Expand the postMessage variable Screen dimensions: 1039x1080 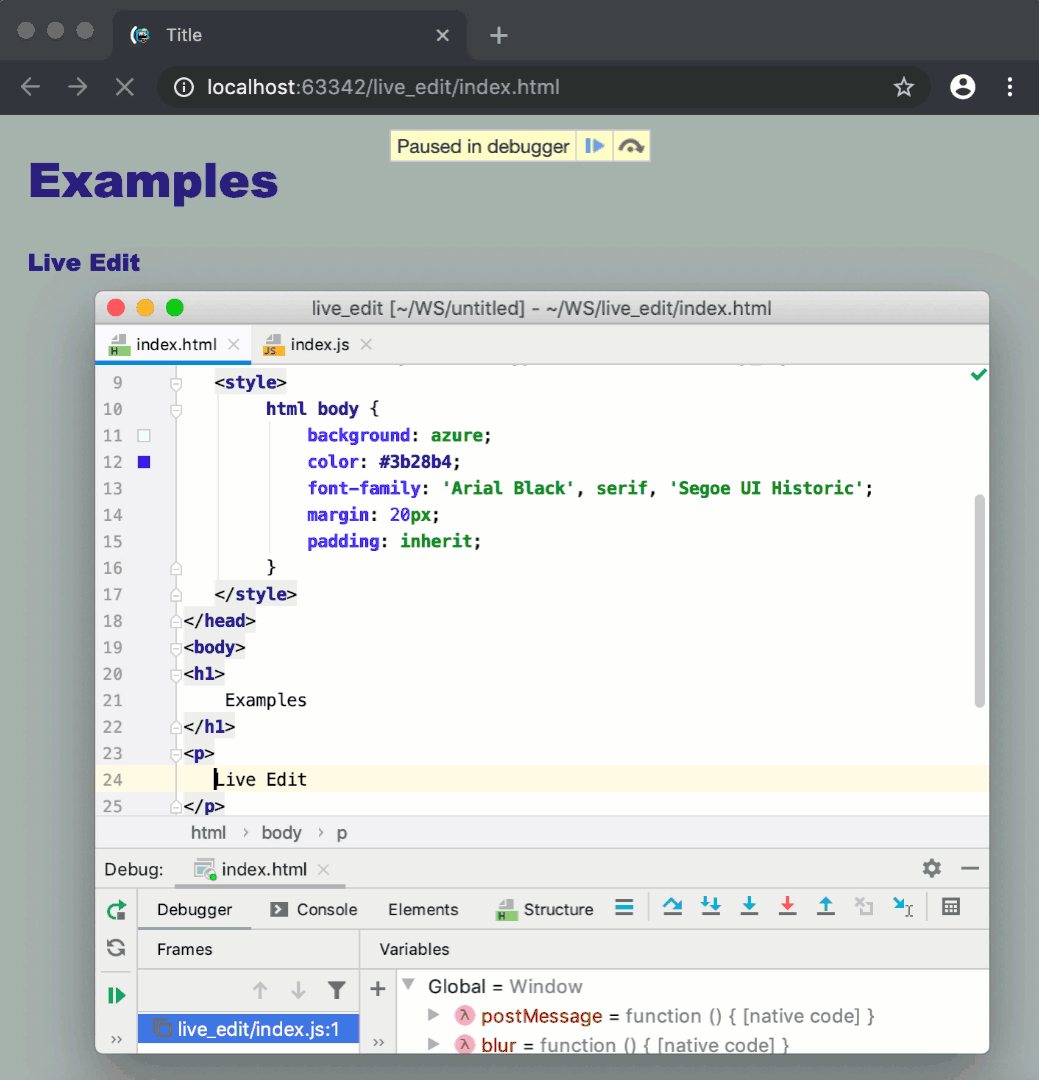(x=433, y=1016)
